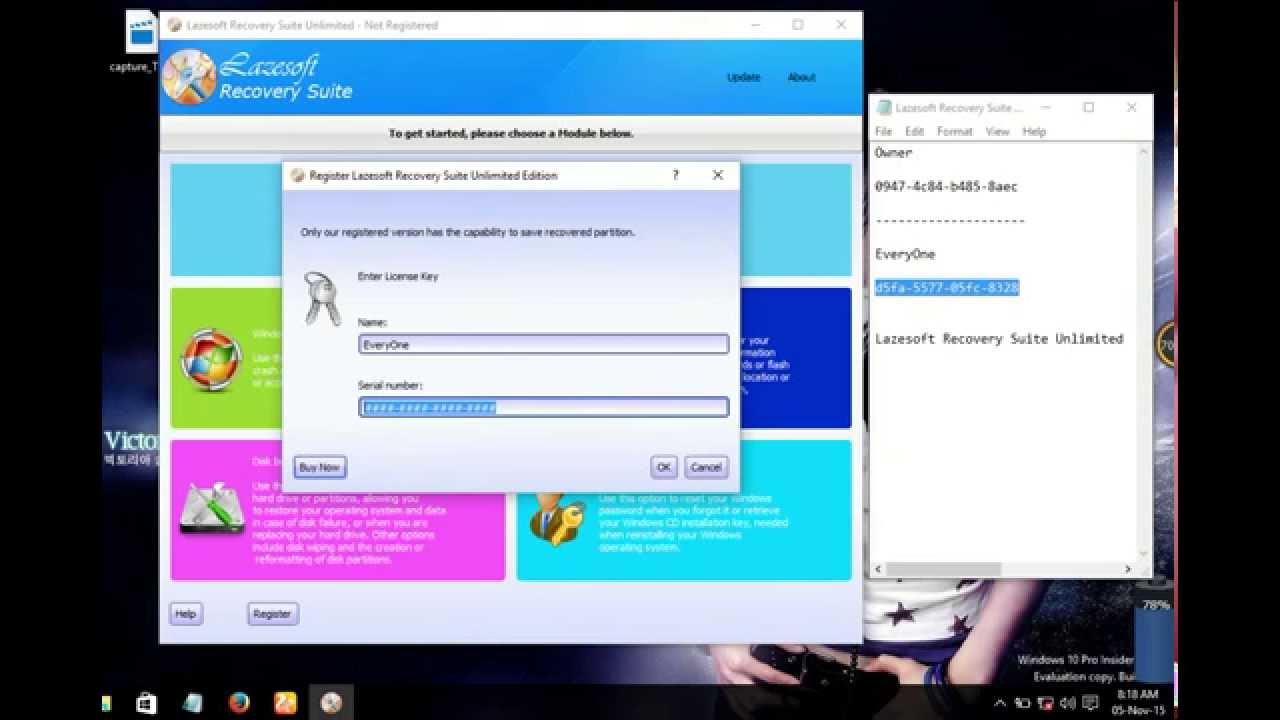Image resolution: width=1280 pixels, height=720 pixels.
Task: Show hidden system tray icons
Action: coord(999,703)
